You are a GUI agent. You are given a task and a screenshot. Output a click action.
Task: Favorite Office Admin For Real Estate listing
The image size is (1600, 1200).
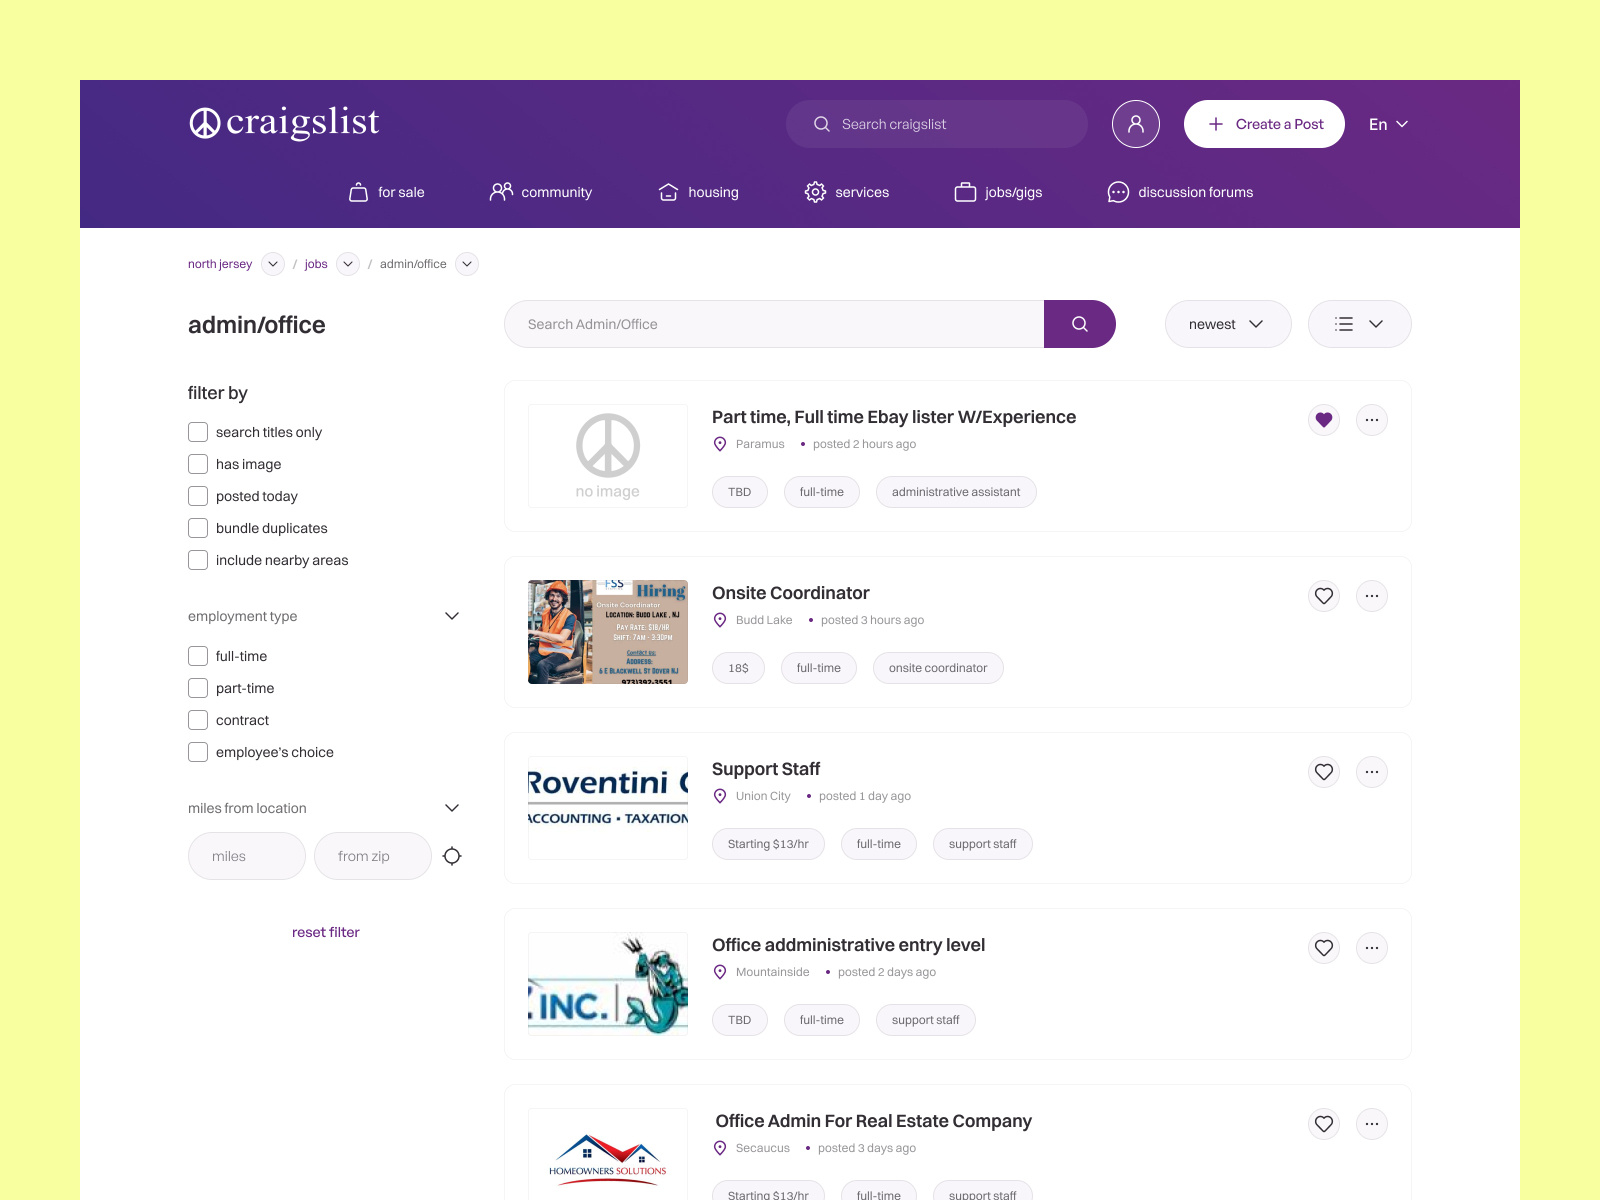(1324, 1124)
